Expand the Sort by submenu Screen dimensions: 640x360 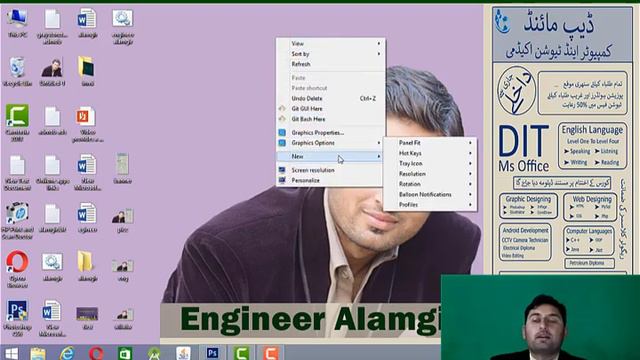[x=330, y=54]
